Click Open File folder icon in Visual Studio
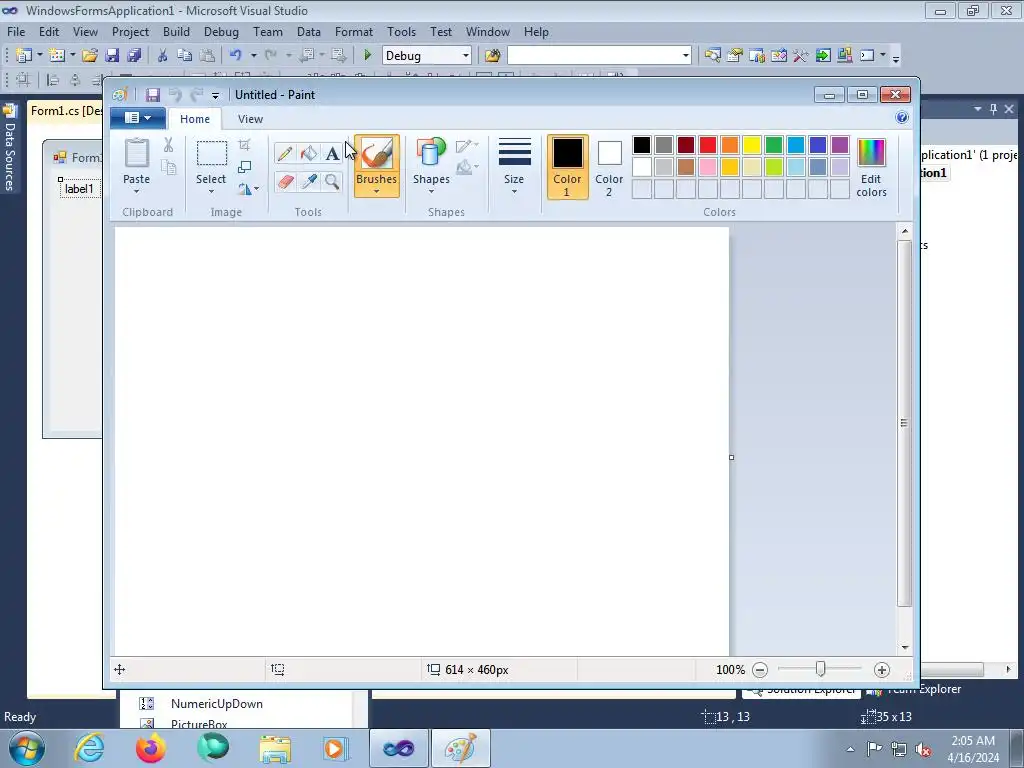This screenshot has height=768, width=1024. (x=90, y=56)
